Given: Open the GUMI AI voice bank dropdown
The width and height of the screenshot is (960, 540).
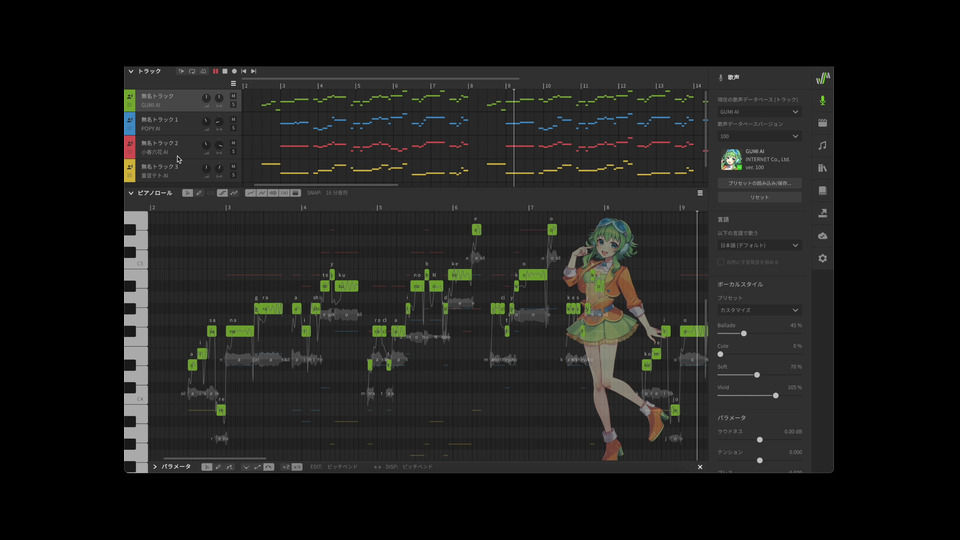Looking at the screenshot, I should pyautogui.click(x=759, y=112).
